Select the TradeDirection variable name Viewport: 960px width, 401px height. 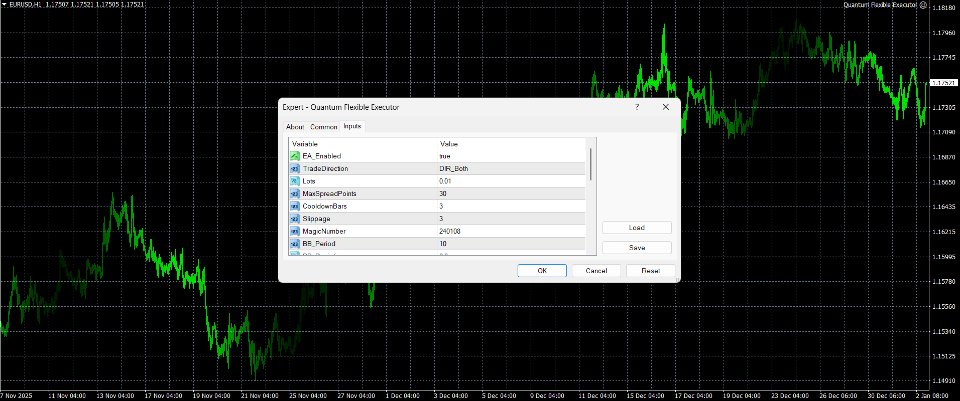(x=325, y=168)
